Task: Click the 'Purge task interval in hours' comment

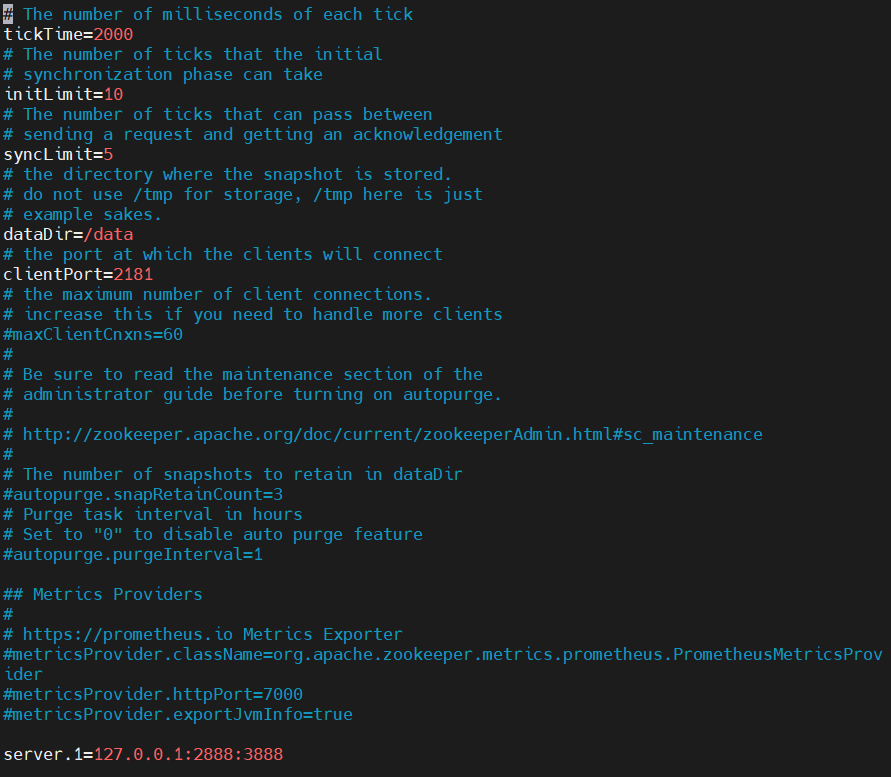Action: click(153, 514)
